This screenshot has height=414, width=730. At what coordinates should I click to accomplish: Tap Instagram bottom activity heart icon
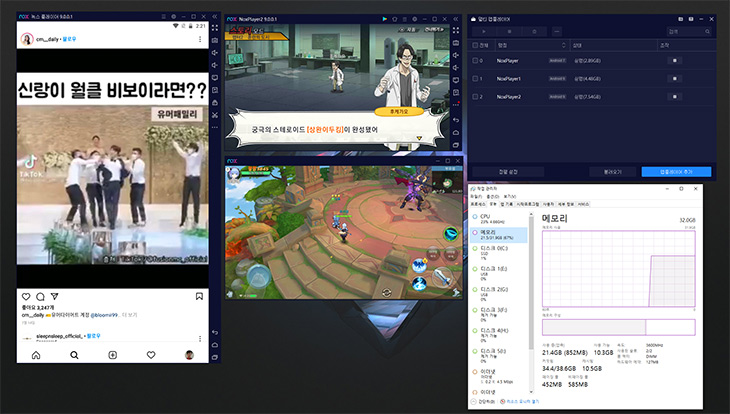pos(151,355)
